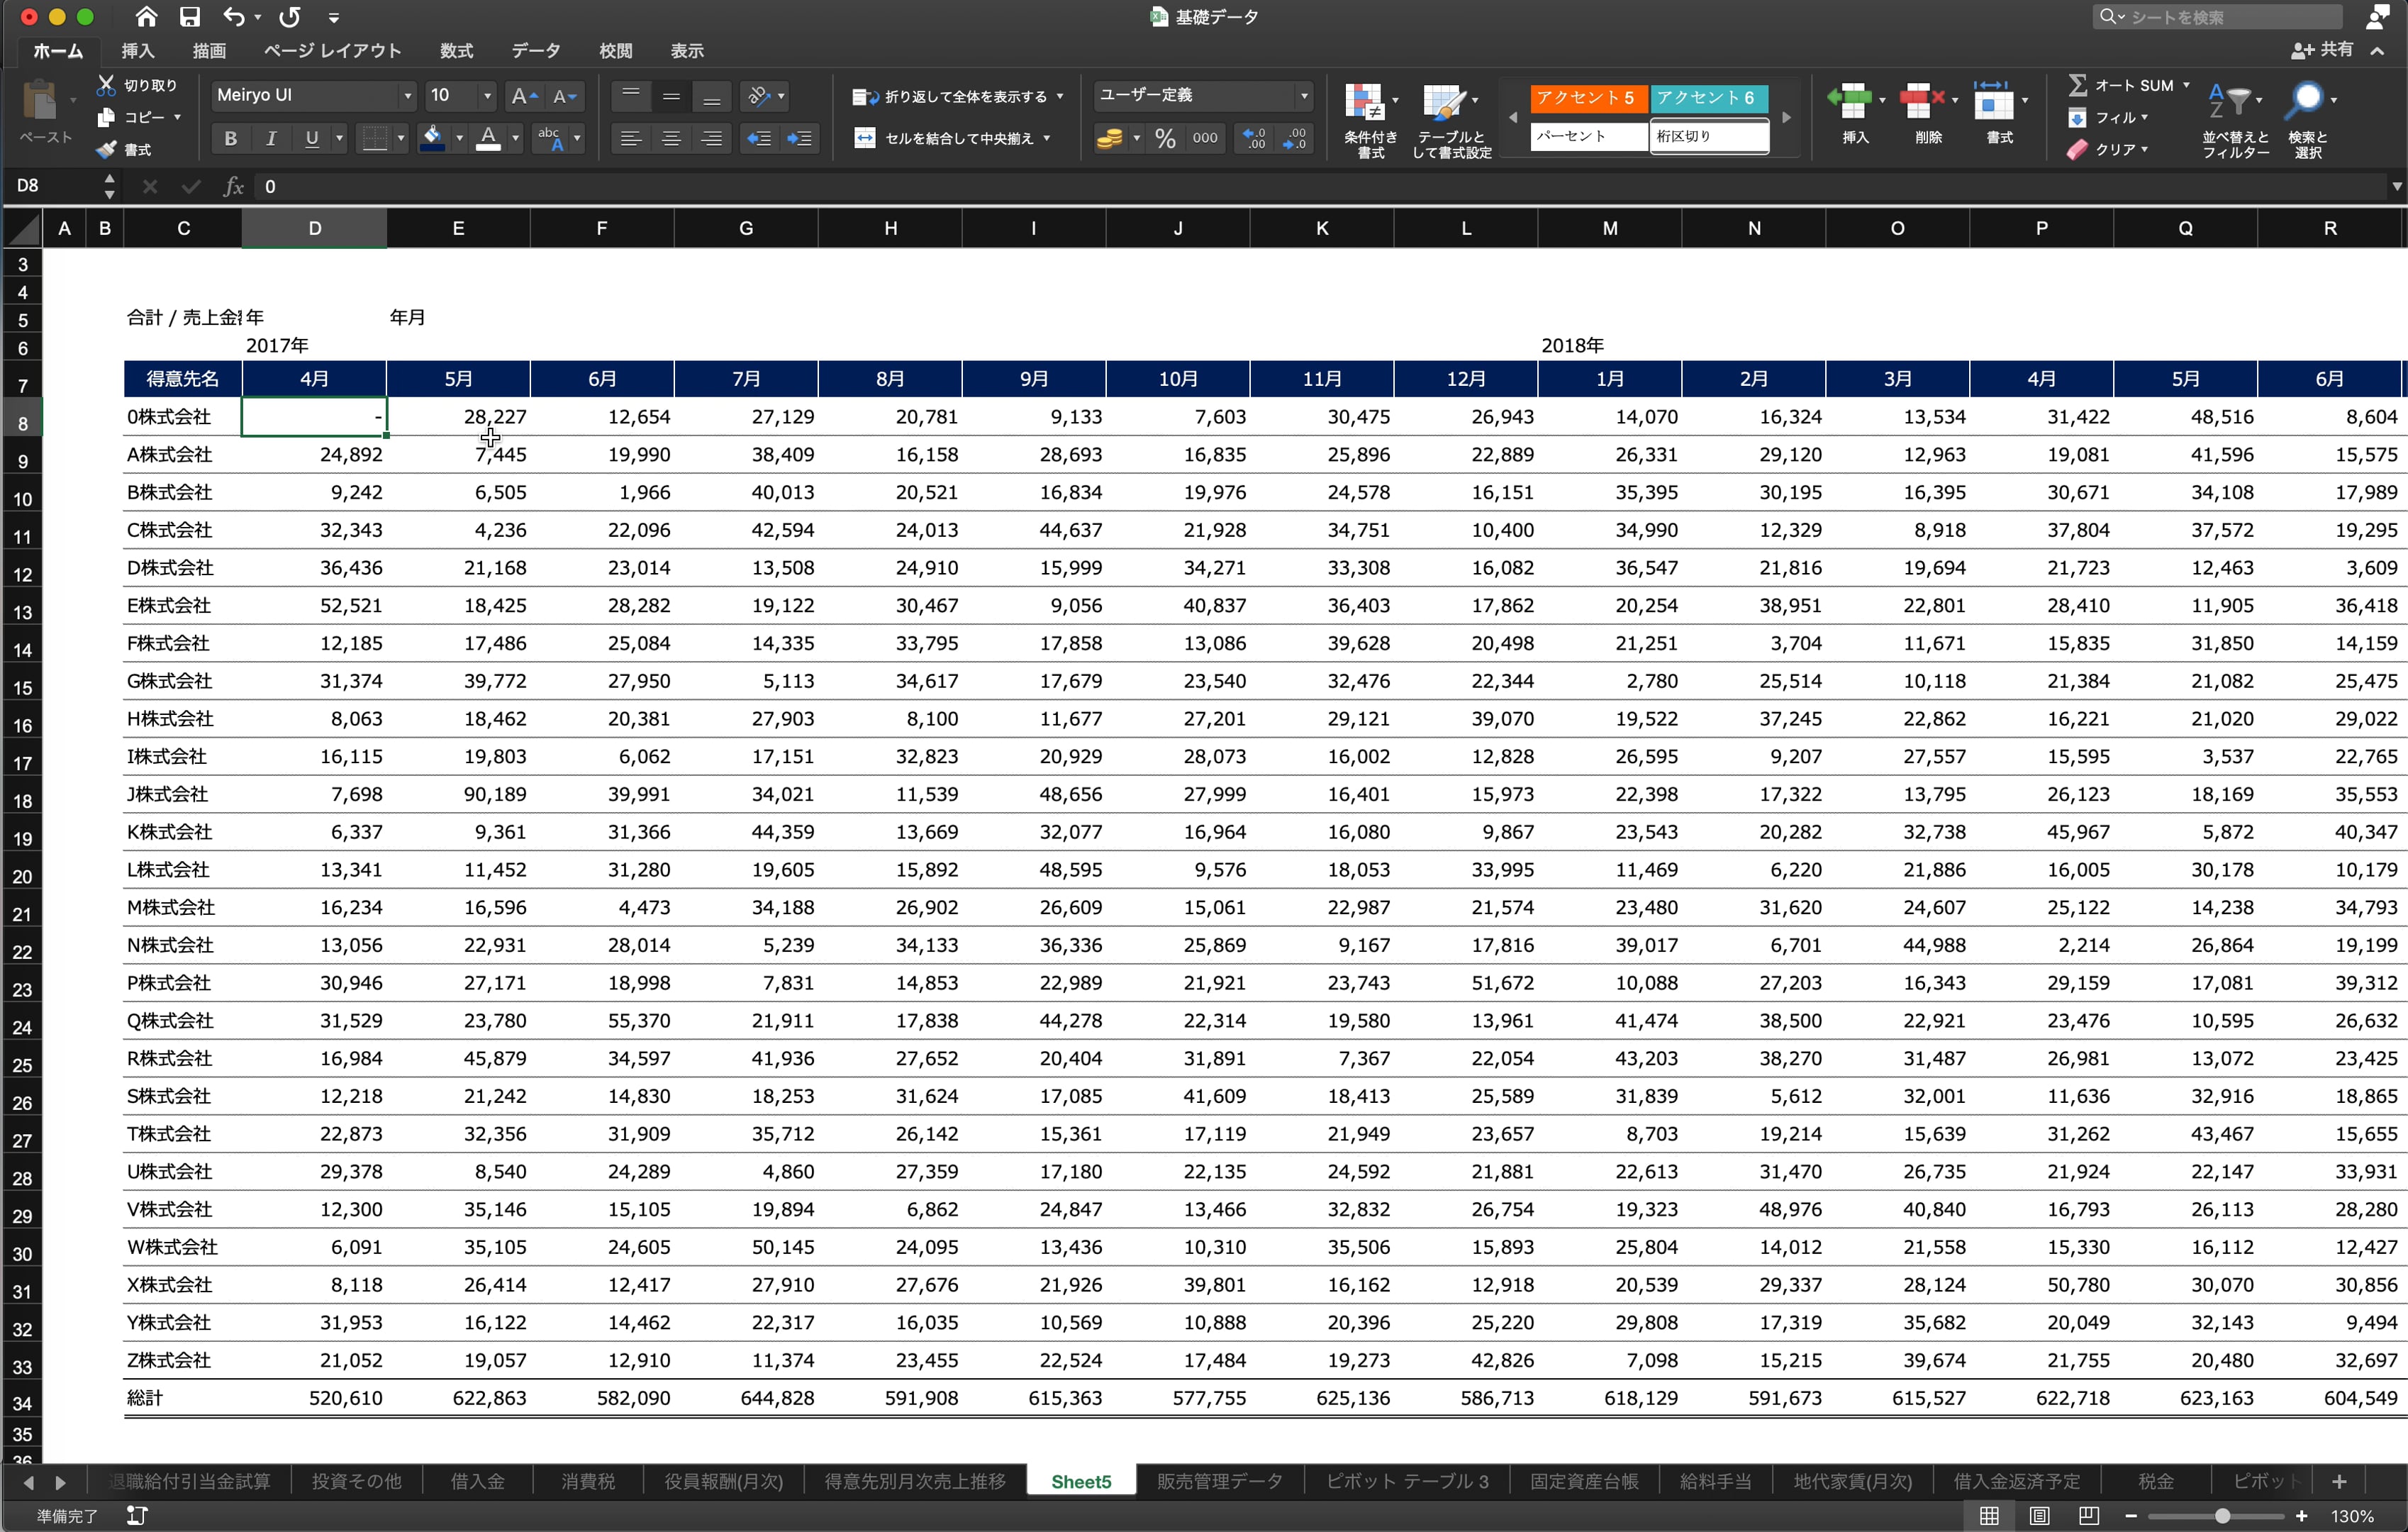Viewport: 2408px width, 1532px height.
Task: Apply the アクセント 5 cell style
Action: (1587, 97)
